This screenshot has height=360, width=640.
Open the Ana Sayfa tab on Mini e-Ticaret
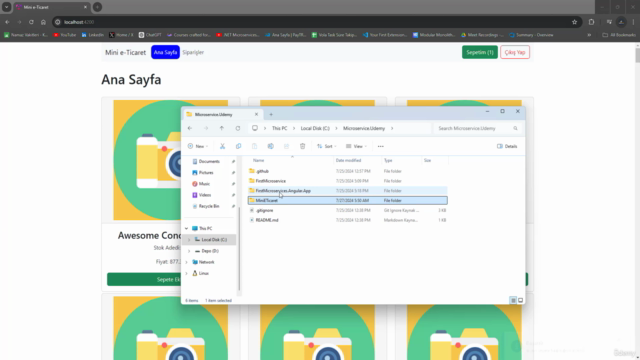tap(165, 52)
